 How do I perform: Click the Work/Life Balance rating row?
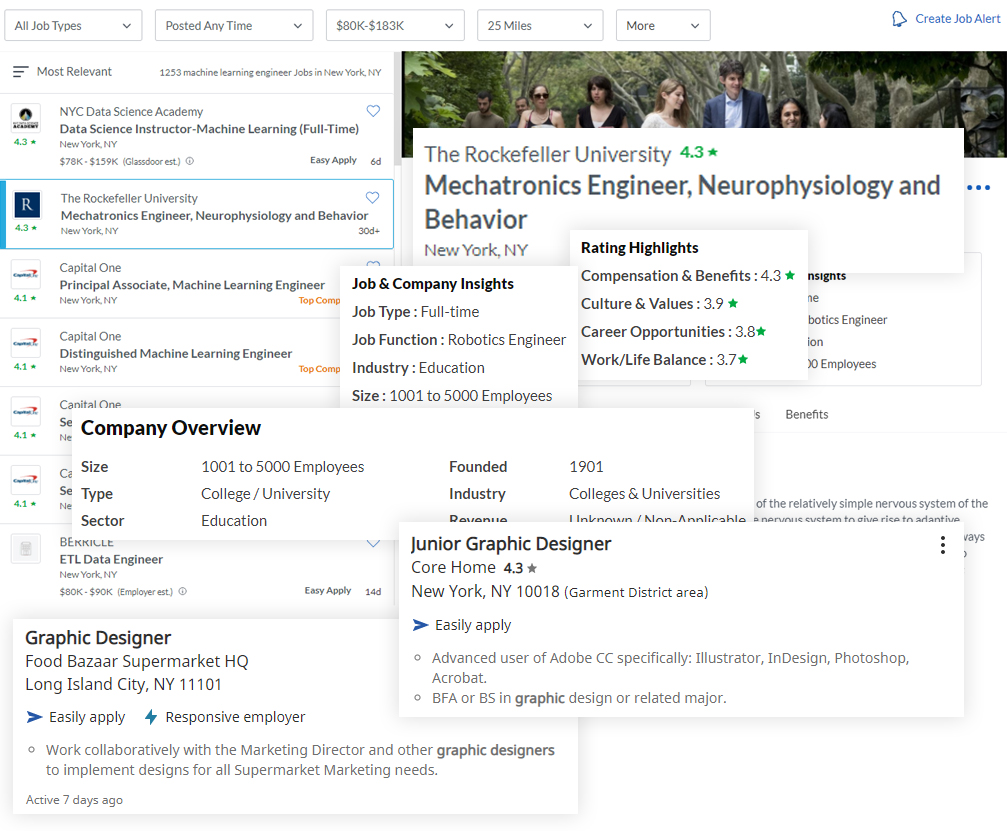click(665, 360)
